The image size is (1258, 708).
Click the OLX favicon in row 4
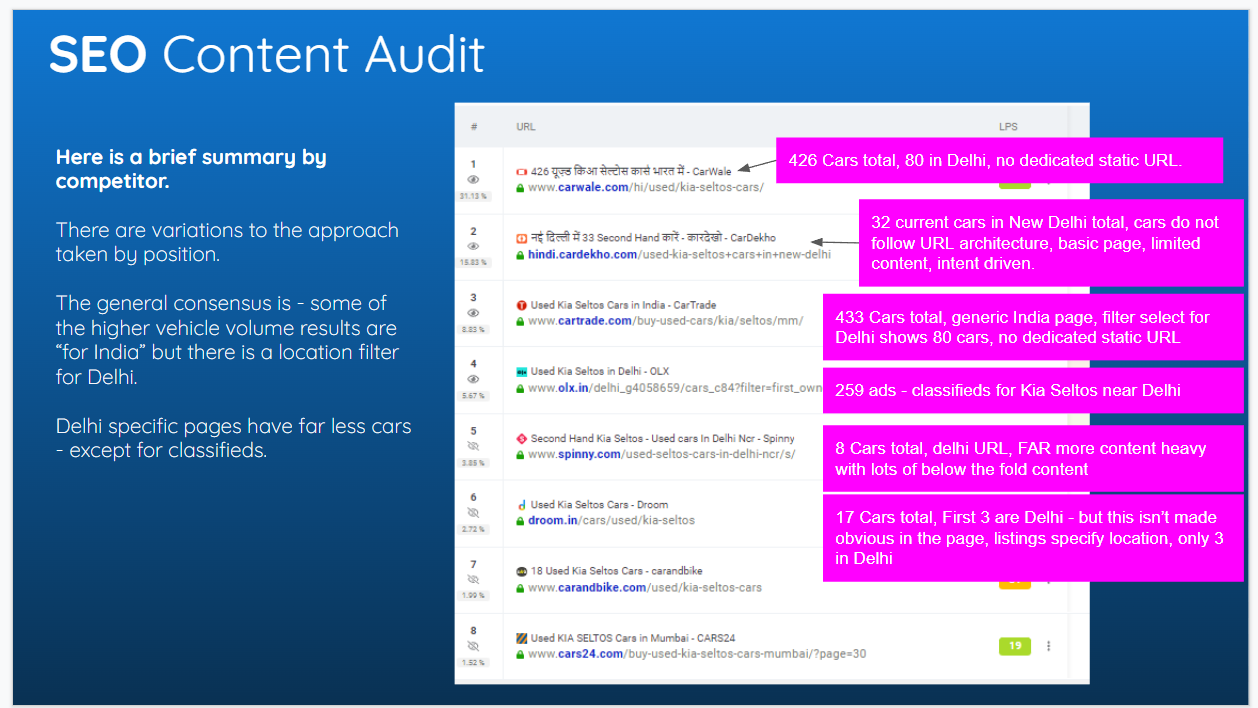(x=521, y=372)
